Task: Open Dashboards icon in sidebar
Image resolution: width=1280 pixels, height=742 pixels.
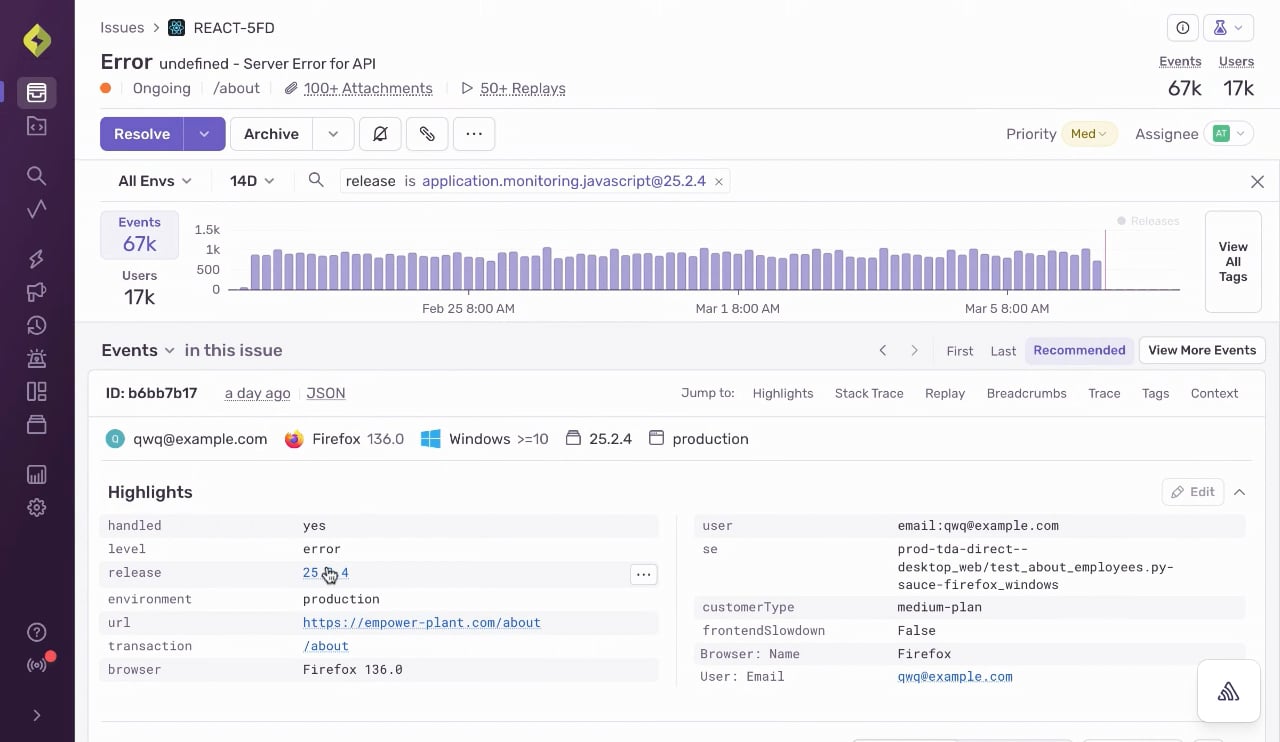Action: 37,391
